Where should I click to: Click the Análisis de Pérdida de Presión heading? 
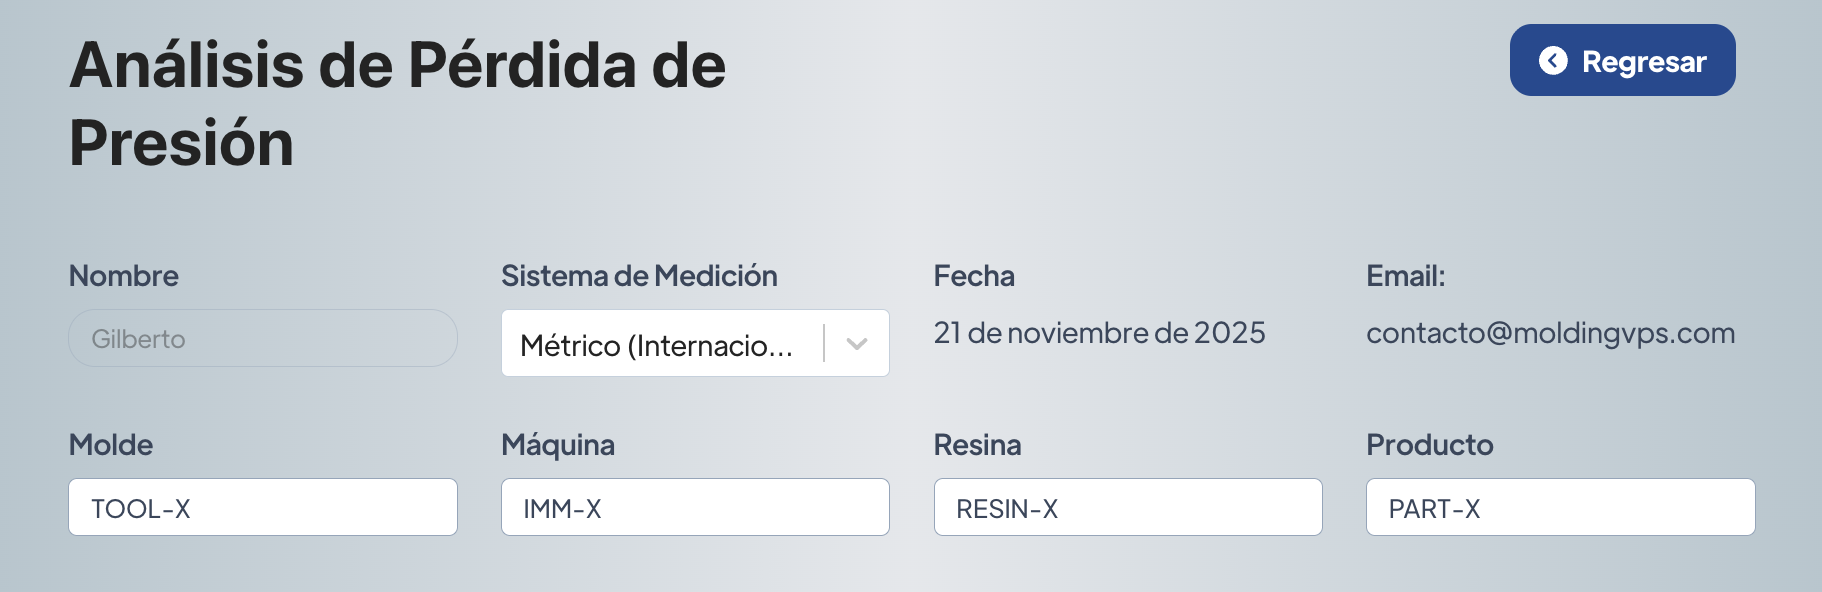coord(397,104)
